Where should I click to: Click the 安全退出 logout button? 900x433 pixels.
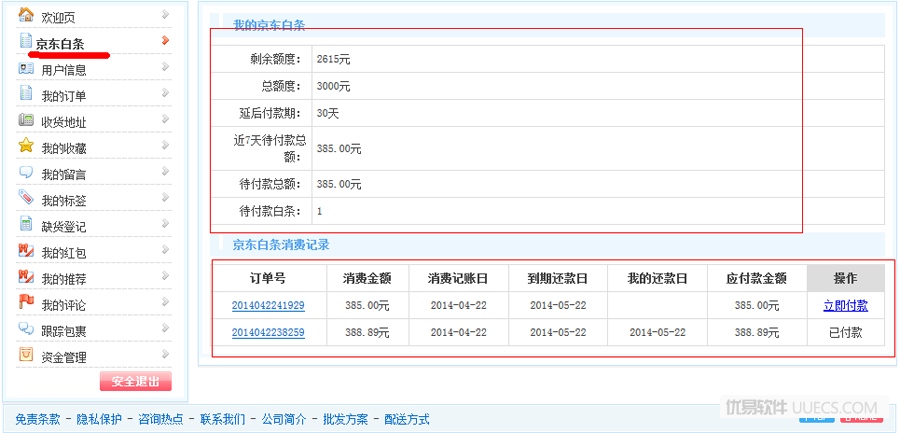135,381
